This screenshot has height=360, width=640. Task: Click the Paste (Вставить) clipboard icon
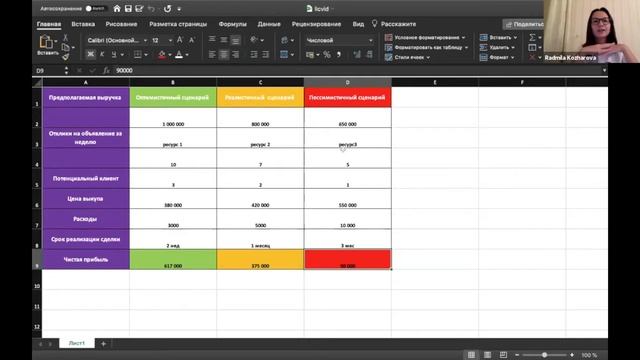pyautogui.click(x=46, y=42)
